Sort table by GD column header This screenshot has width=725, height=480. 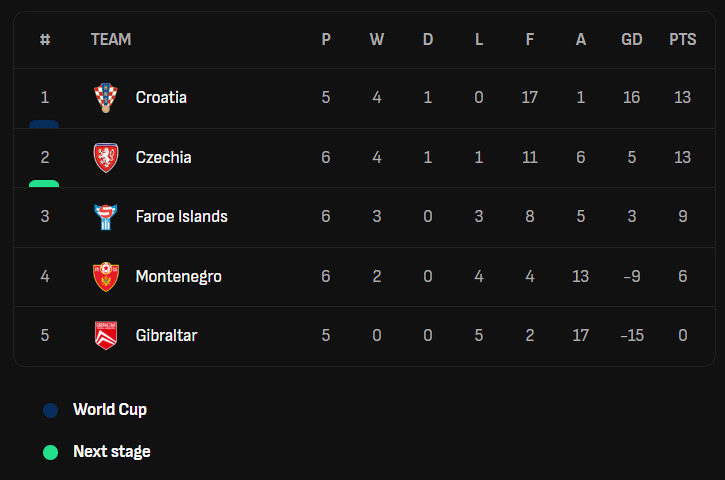pyautogui.click(x=632, y=40)
